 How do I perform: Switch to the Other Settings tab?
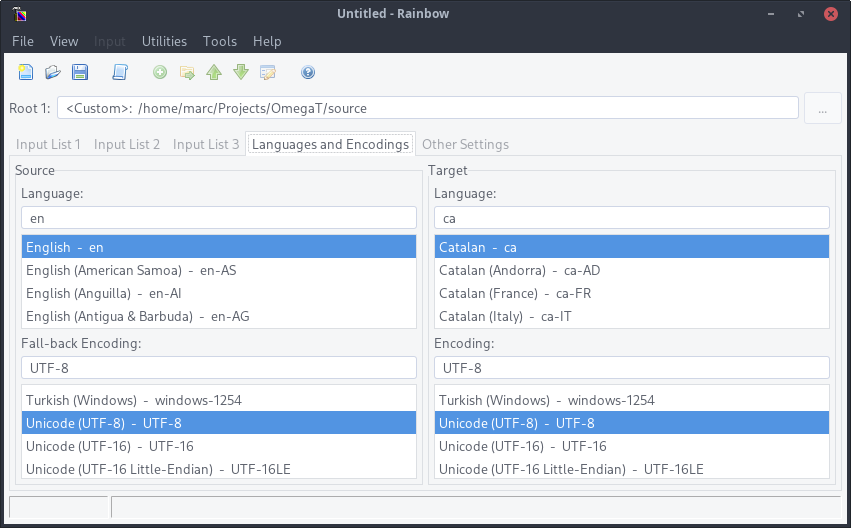465,144
